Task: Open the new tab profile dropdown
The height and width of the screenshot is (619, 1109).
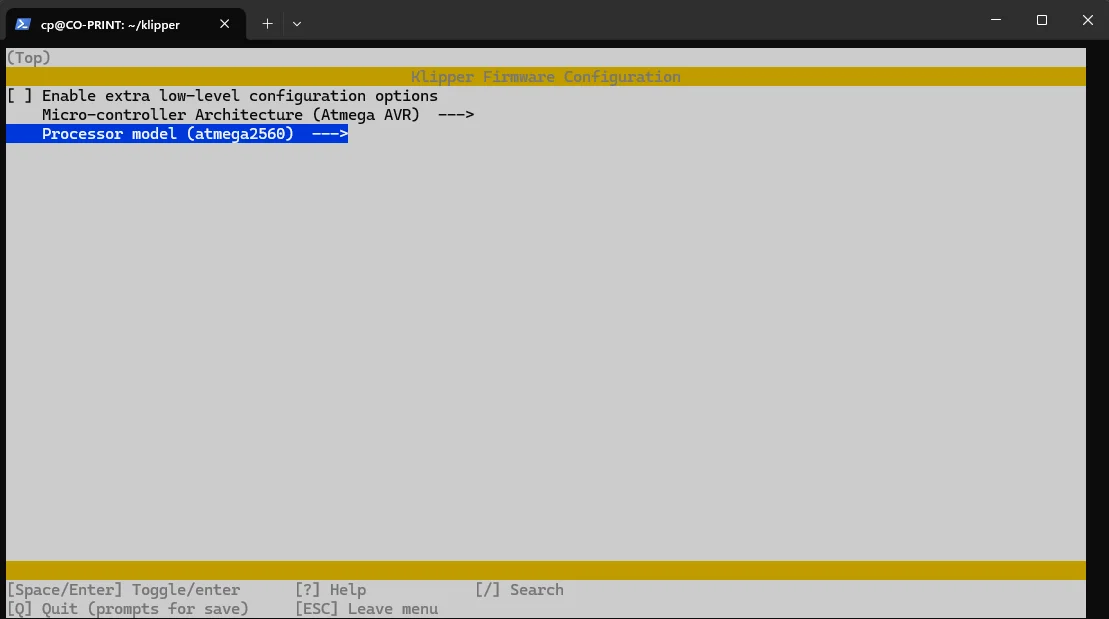Action: (x=297, y=24)
